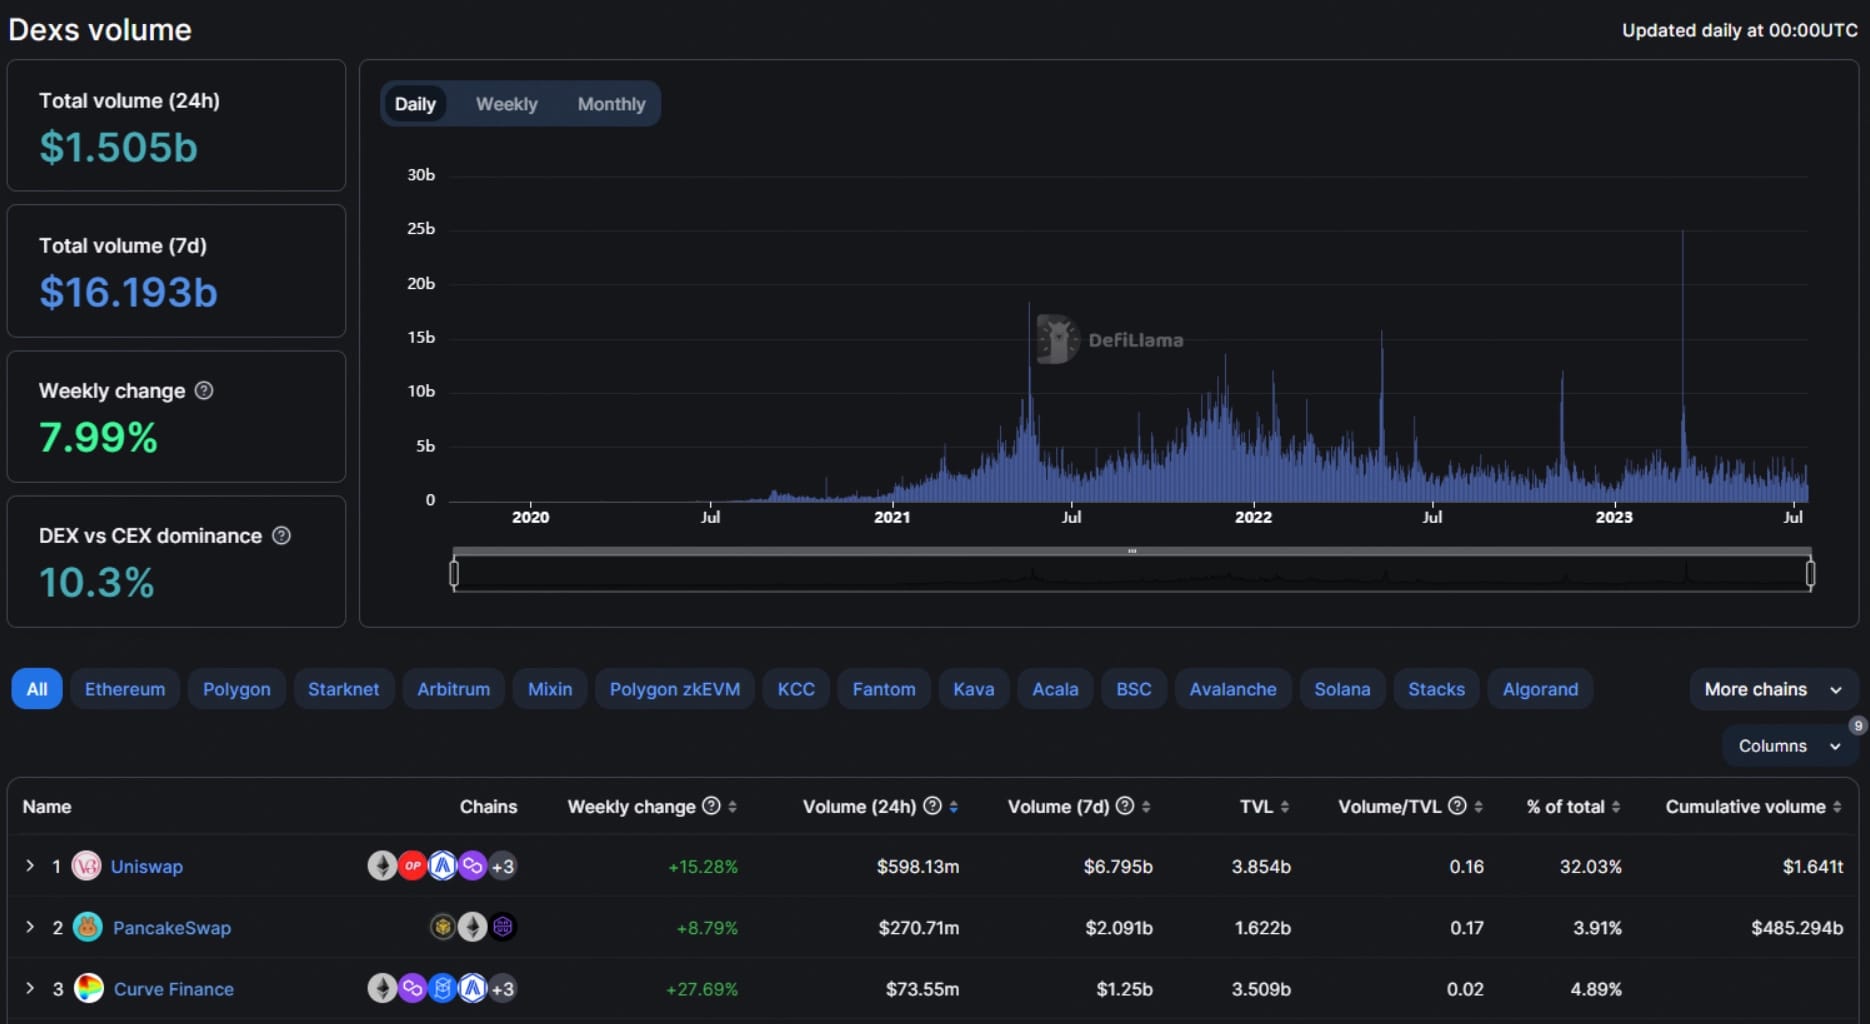This screenshot has width=1870, height=1024.
Task: Click the Starknet chain filter button
Action: coord(344,689)
